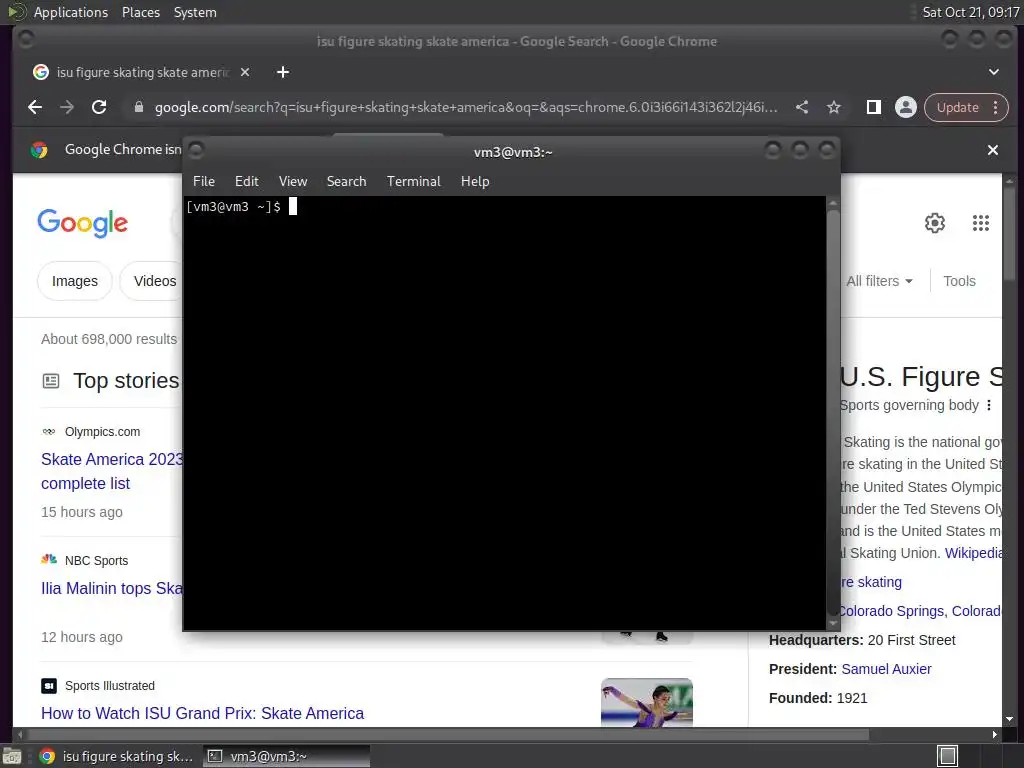
Task: Open the Google apps grid
Action: (x=980, y=223)
